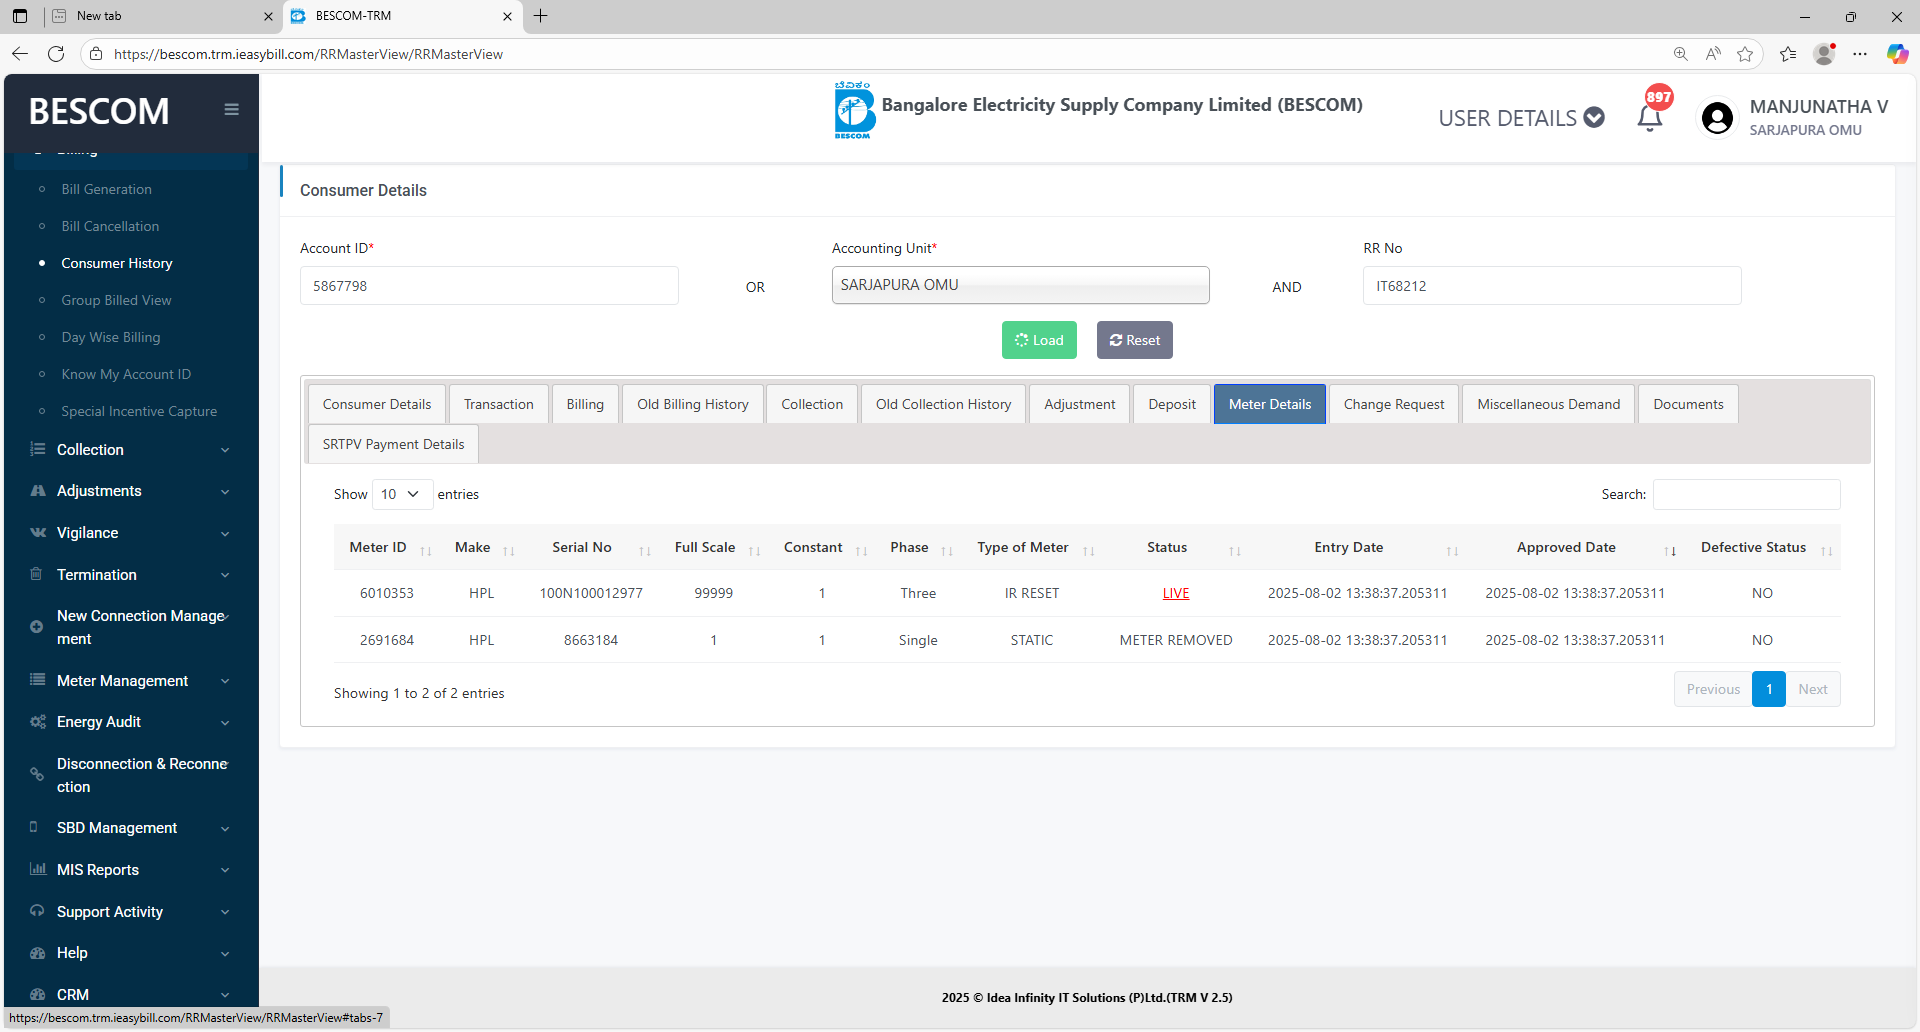The image size is (1920, 1032).
Task: Sort table by Defective Status column
Action: 1753,548
